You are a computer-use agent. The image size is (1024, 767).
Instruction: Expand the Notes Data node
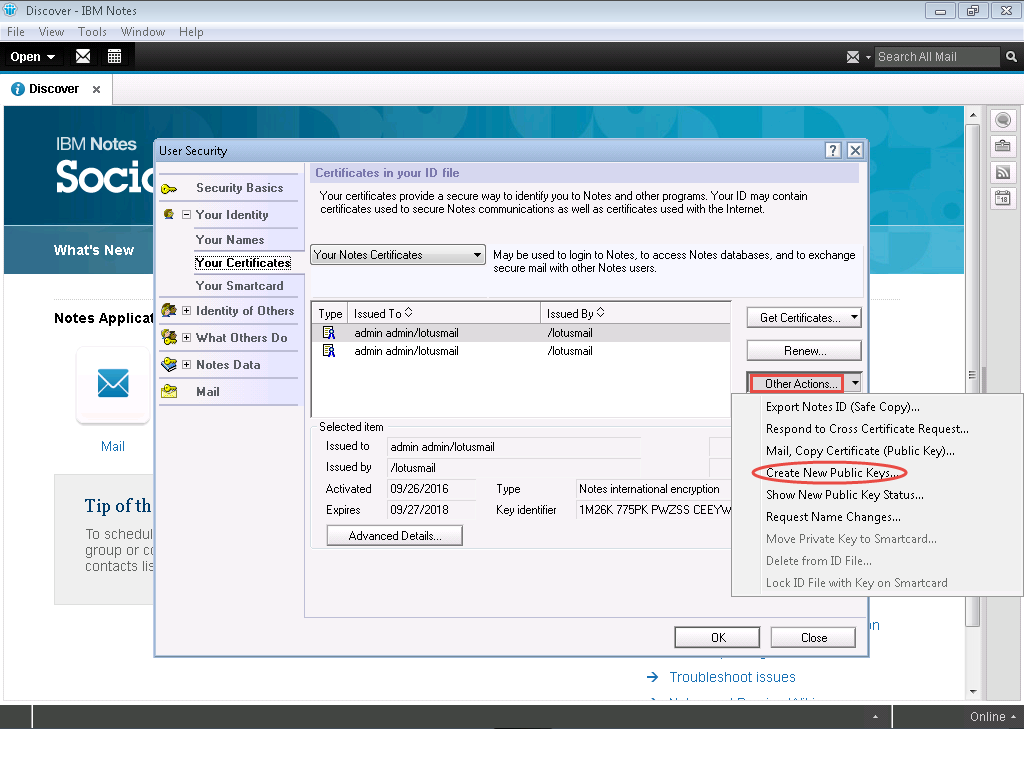[x=186, y=365]
